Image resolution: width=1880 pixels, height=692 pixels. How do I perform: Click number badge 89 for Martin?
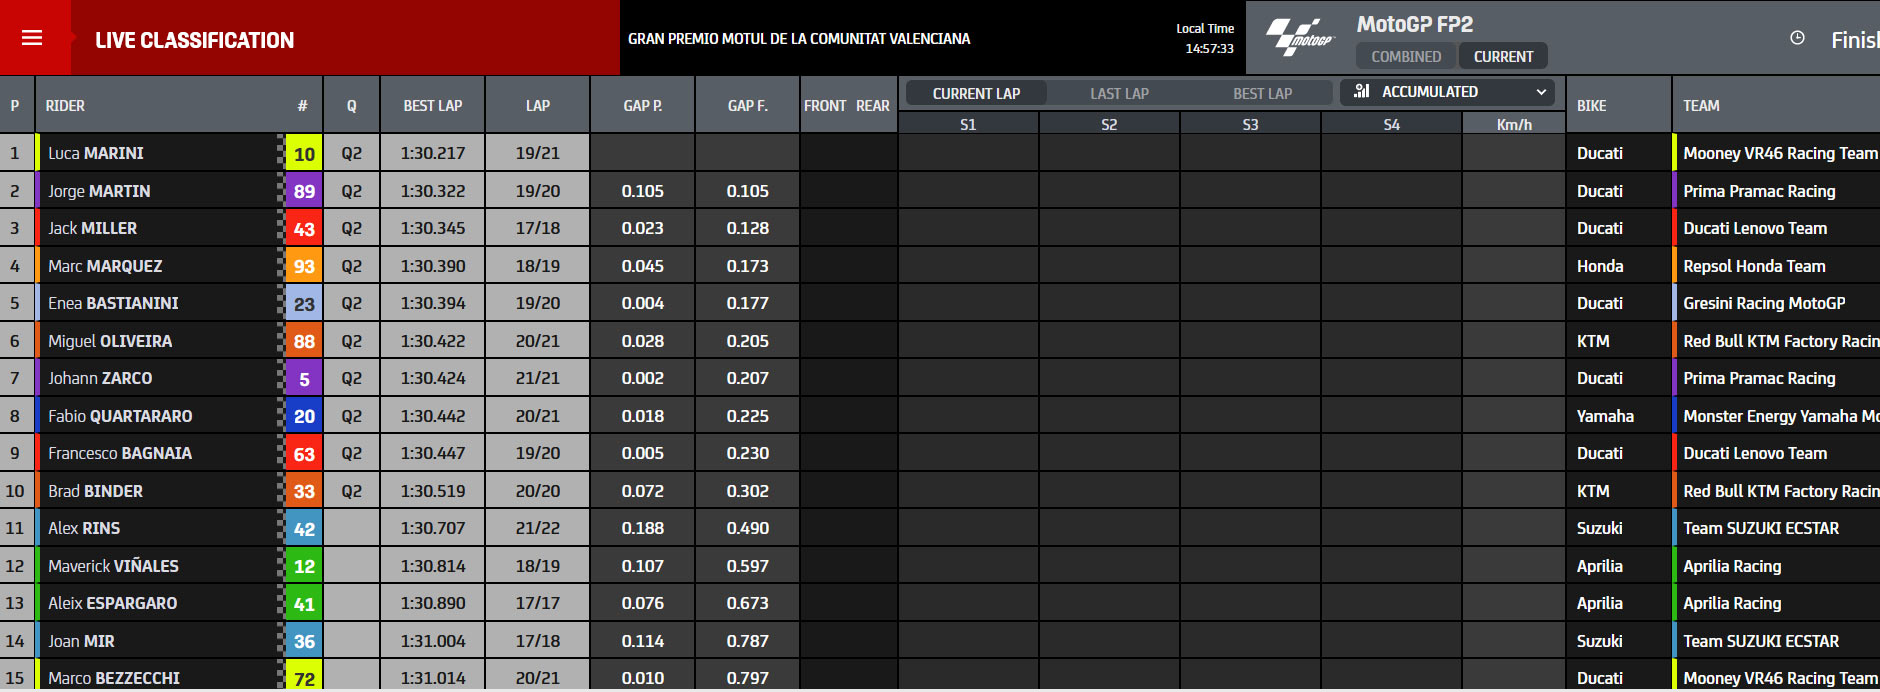pyautogui.click(x=304, y=191)
